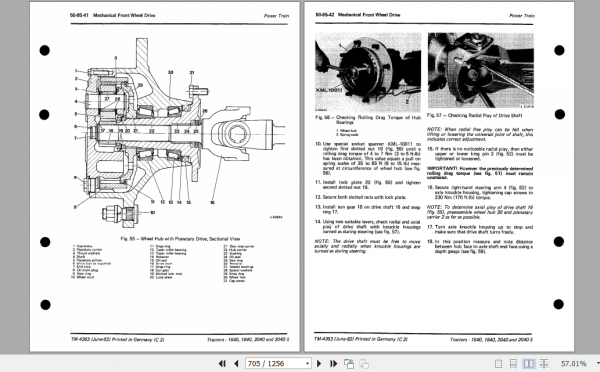
Task: Click the greyed next view icon
Action: (x=364, y=364)
